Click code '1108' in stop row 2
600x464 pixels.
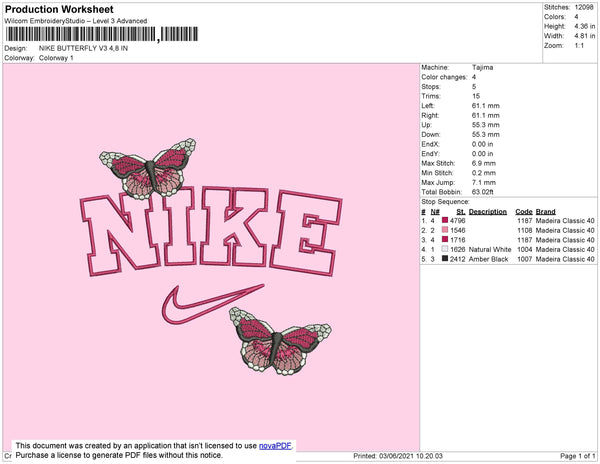(525, 230)
